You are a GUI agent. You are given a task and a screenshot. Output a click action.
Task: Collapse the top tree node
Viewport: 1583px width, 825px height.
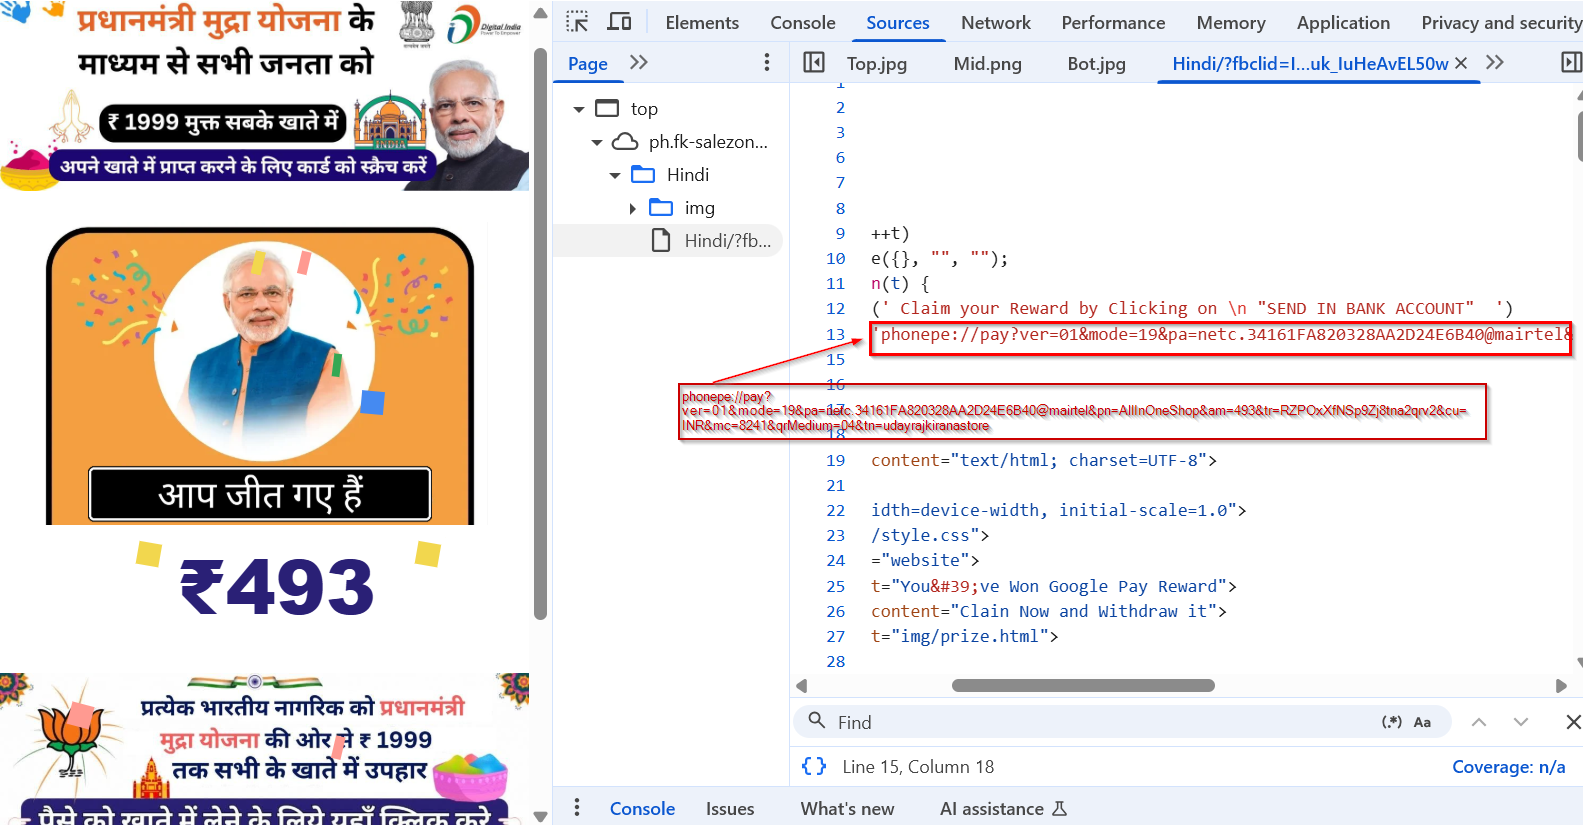[x=578, y=109]
